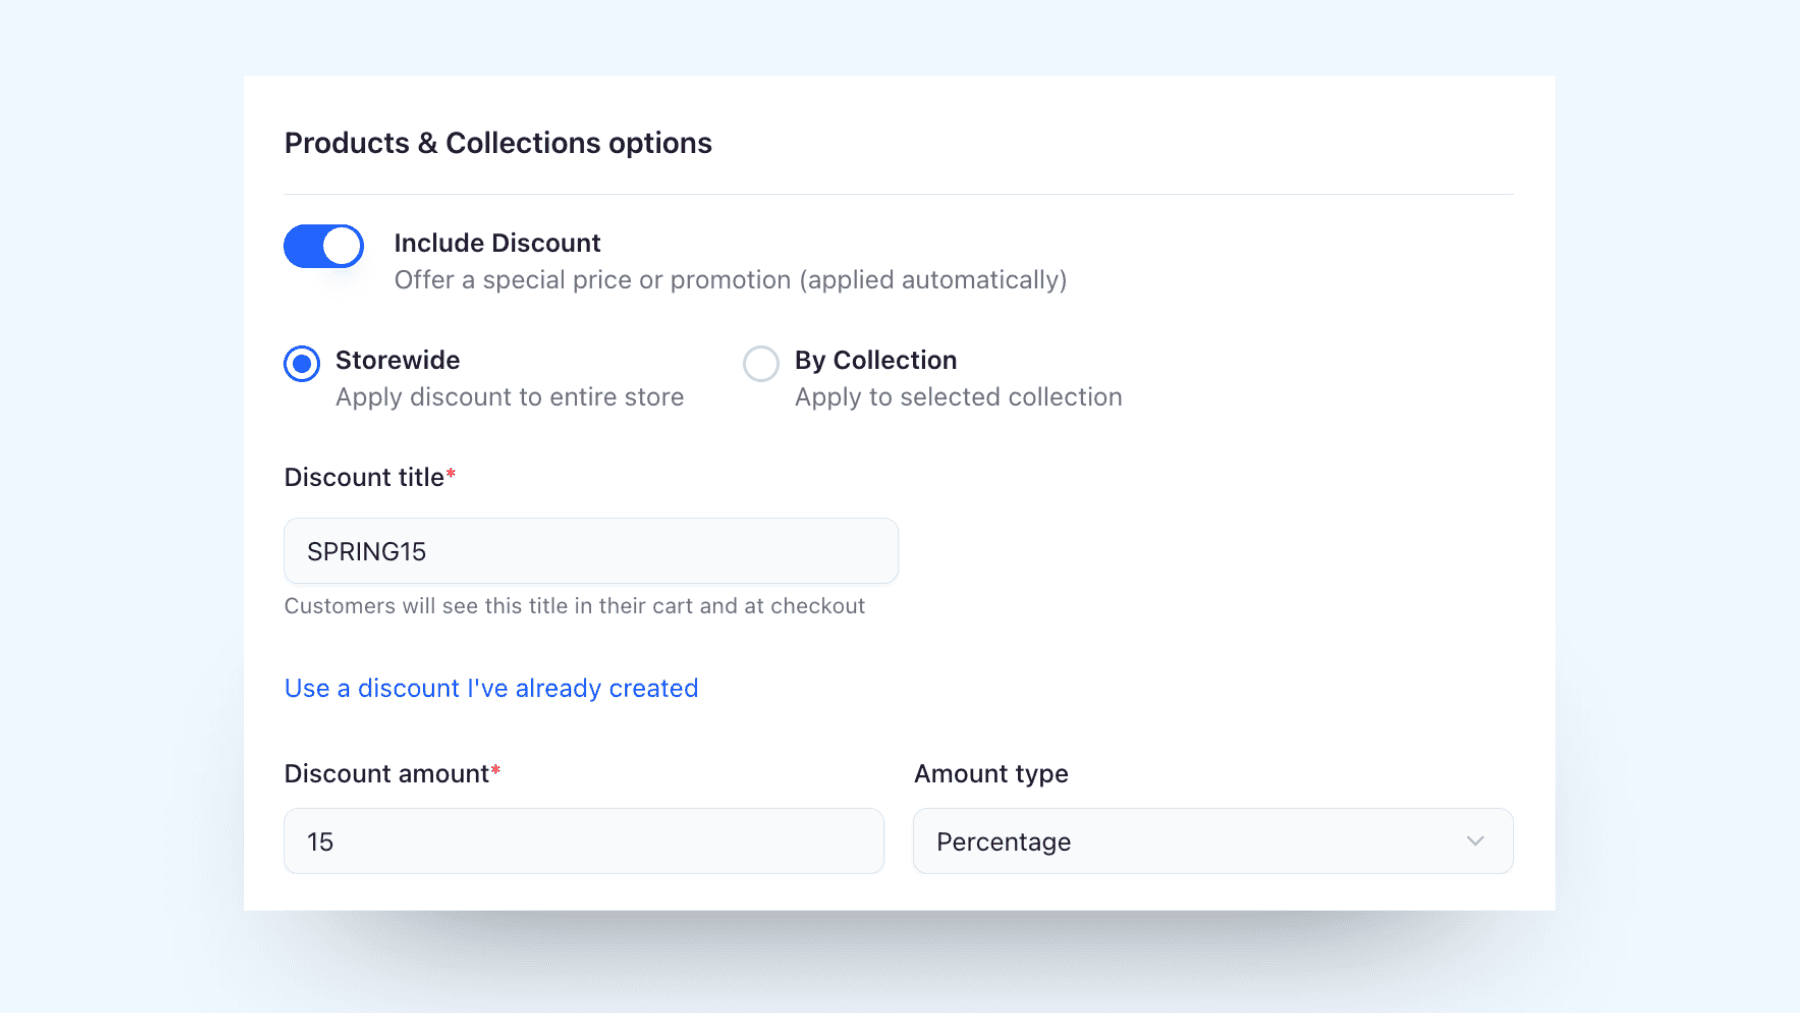The height and width of the screenshot is (1013, 1800).
Task: Click the Discount amount field label
Action: coord(386,774)
